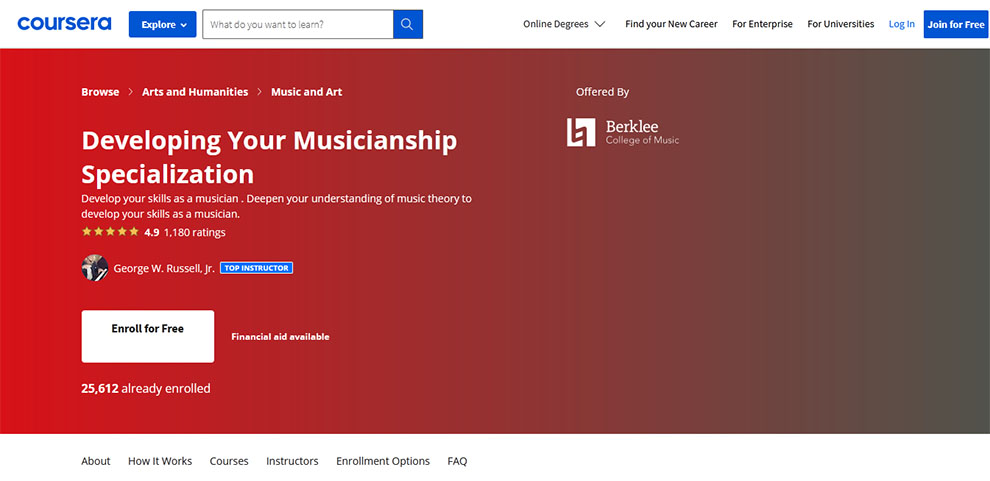The height and width of the screenshot is (481, 990).
Task: Open Financial aid available link
Action: coord(280,336)
